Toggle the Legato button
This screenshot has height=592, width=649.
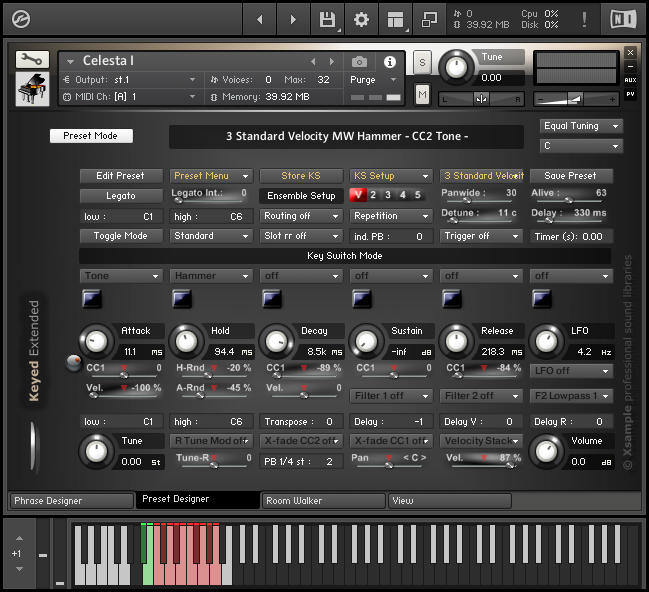121,196
